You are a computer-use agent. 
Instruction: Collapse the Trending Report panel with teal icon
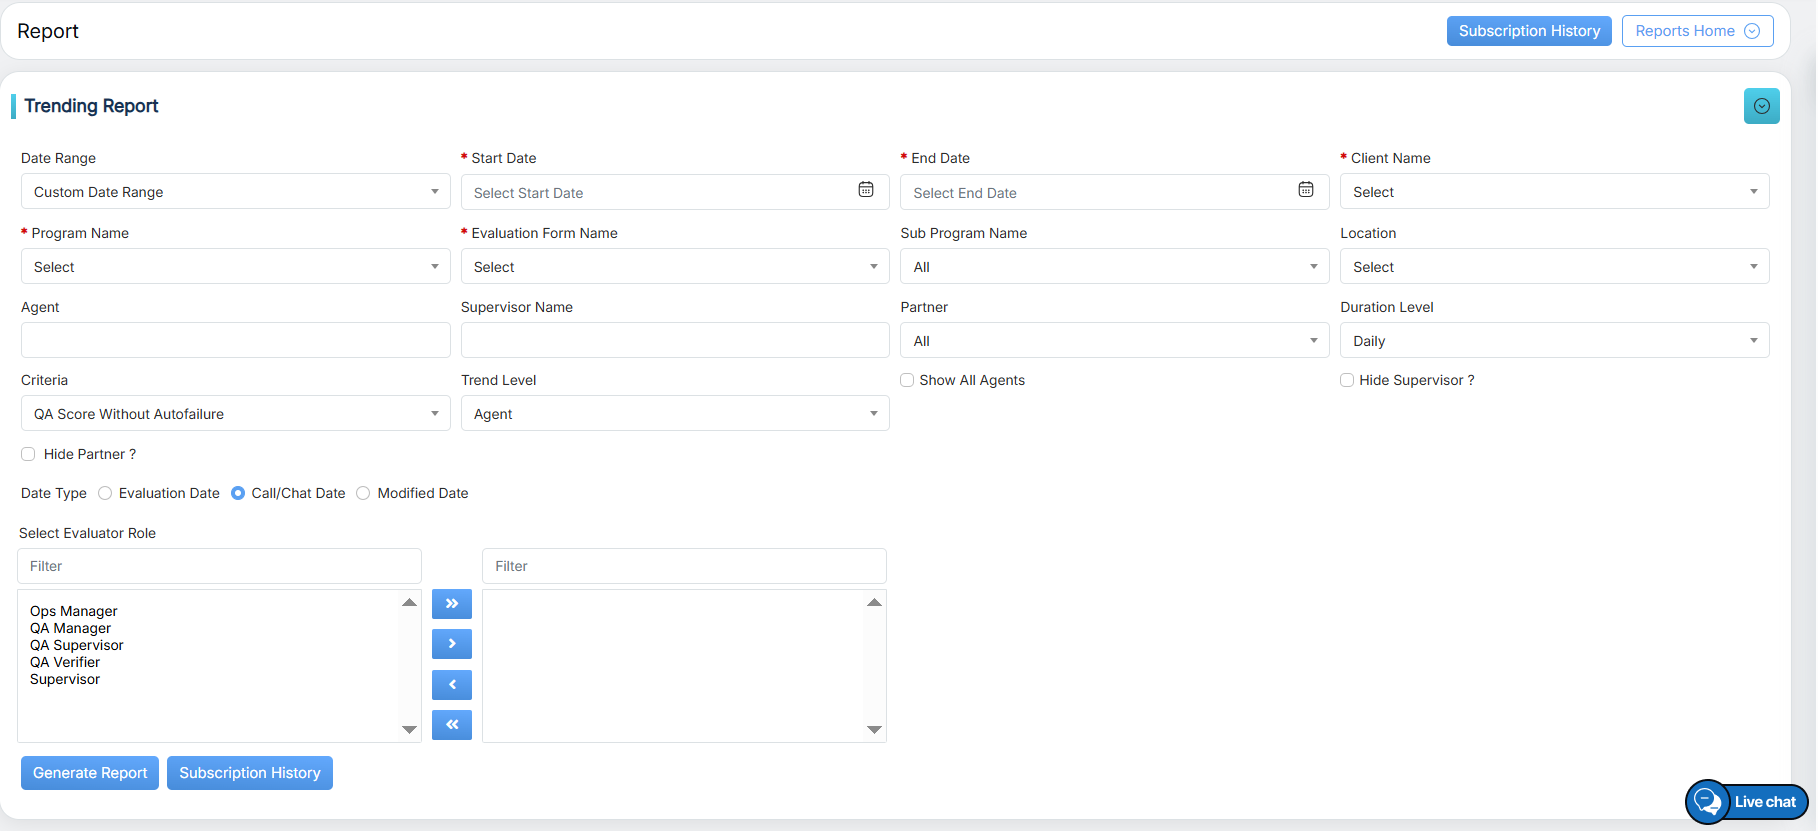pyautogui.click(x=1761, y=106)
